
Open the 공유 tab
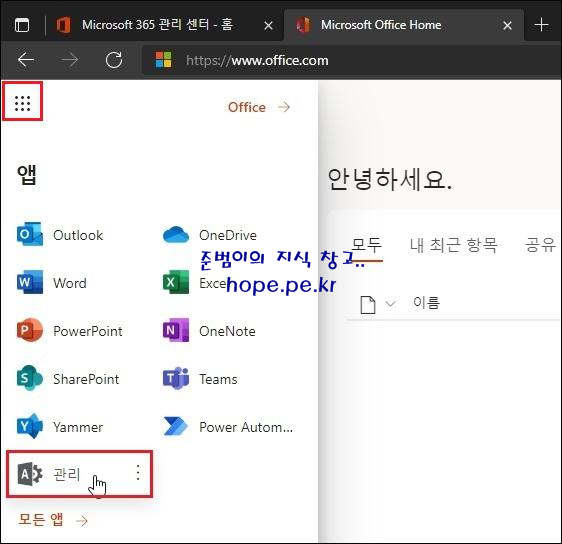pos(540,245)
